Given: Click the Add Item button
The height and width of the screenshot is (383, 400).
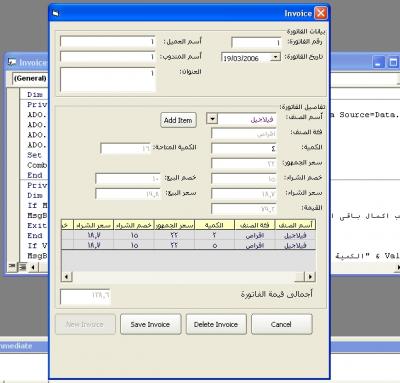Looking at the screenshot, I should (x=178, y=120).
